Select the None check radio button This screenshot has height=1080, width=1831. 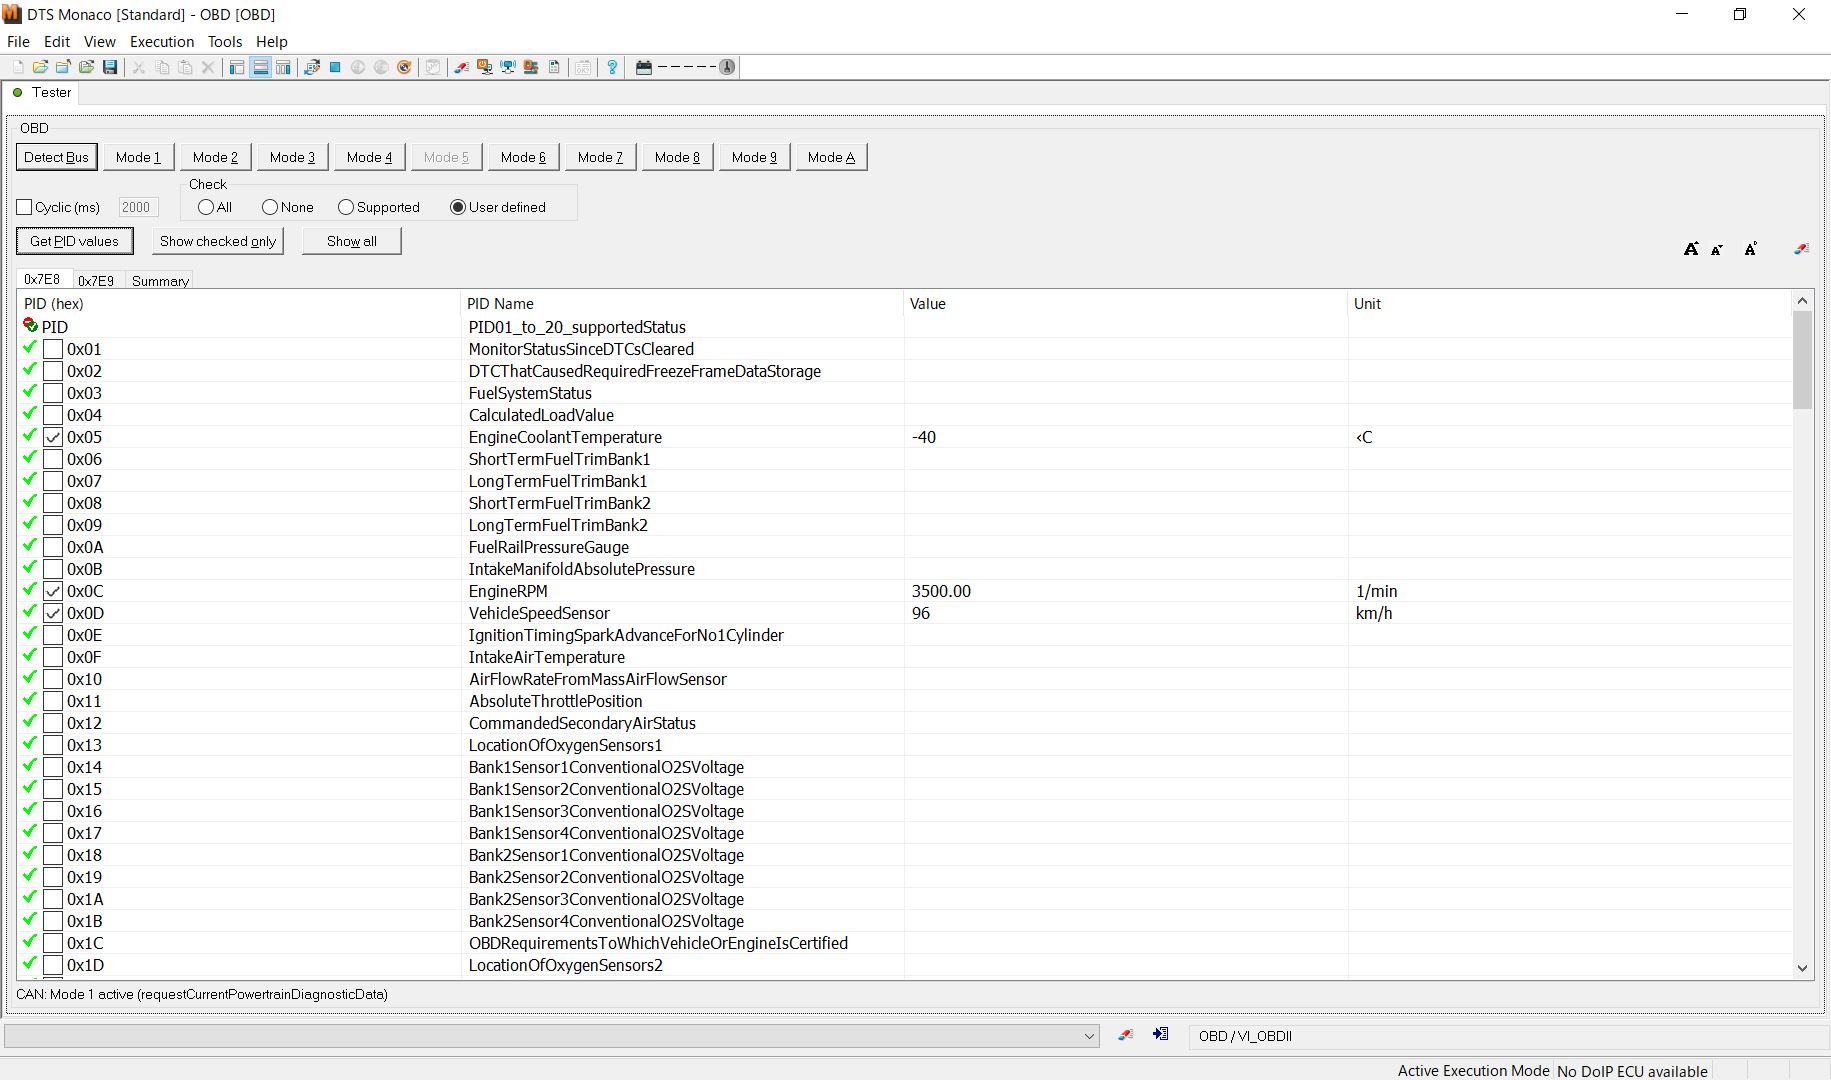[270, 207]
